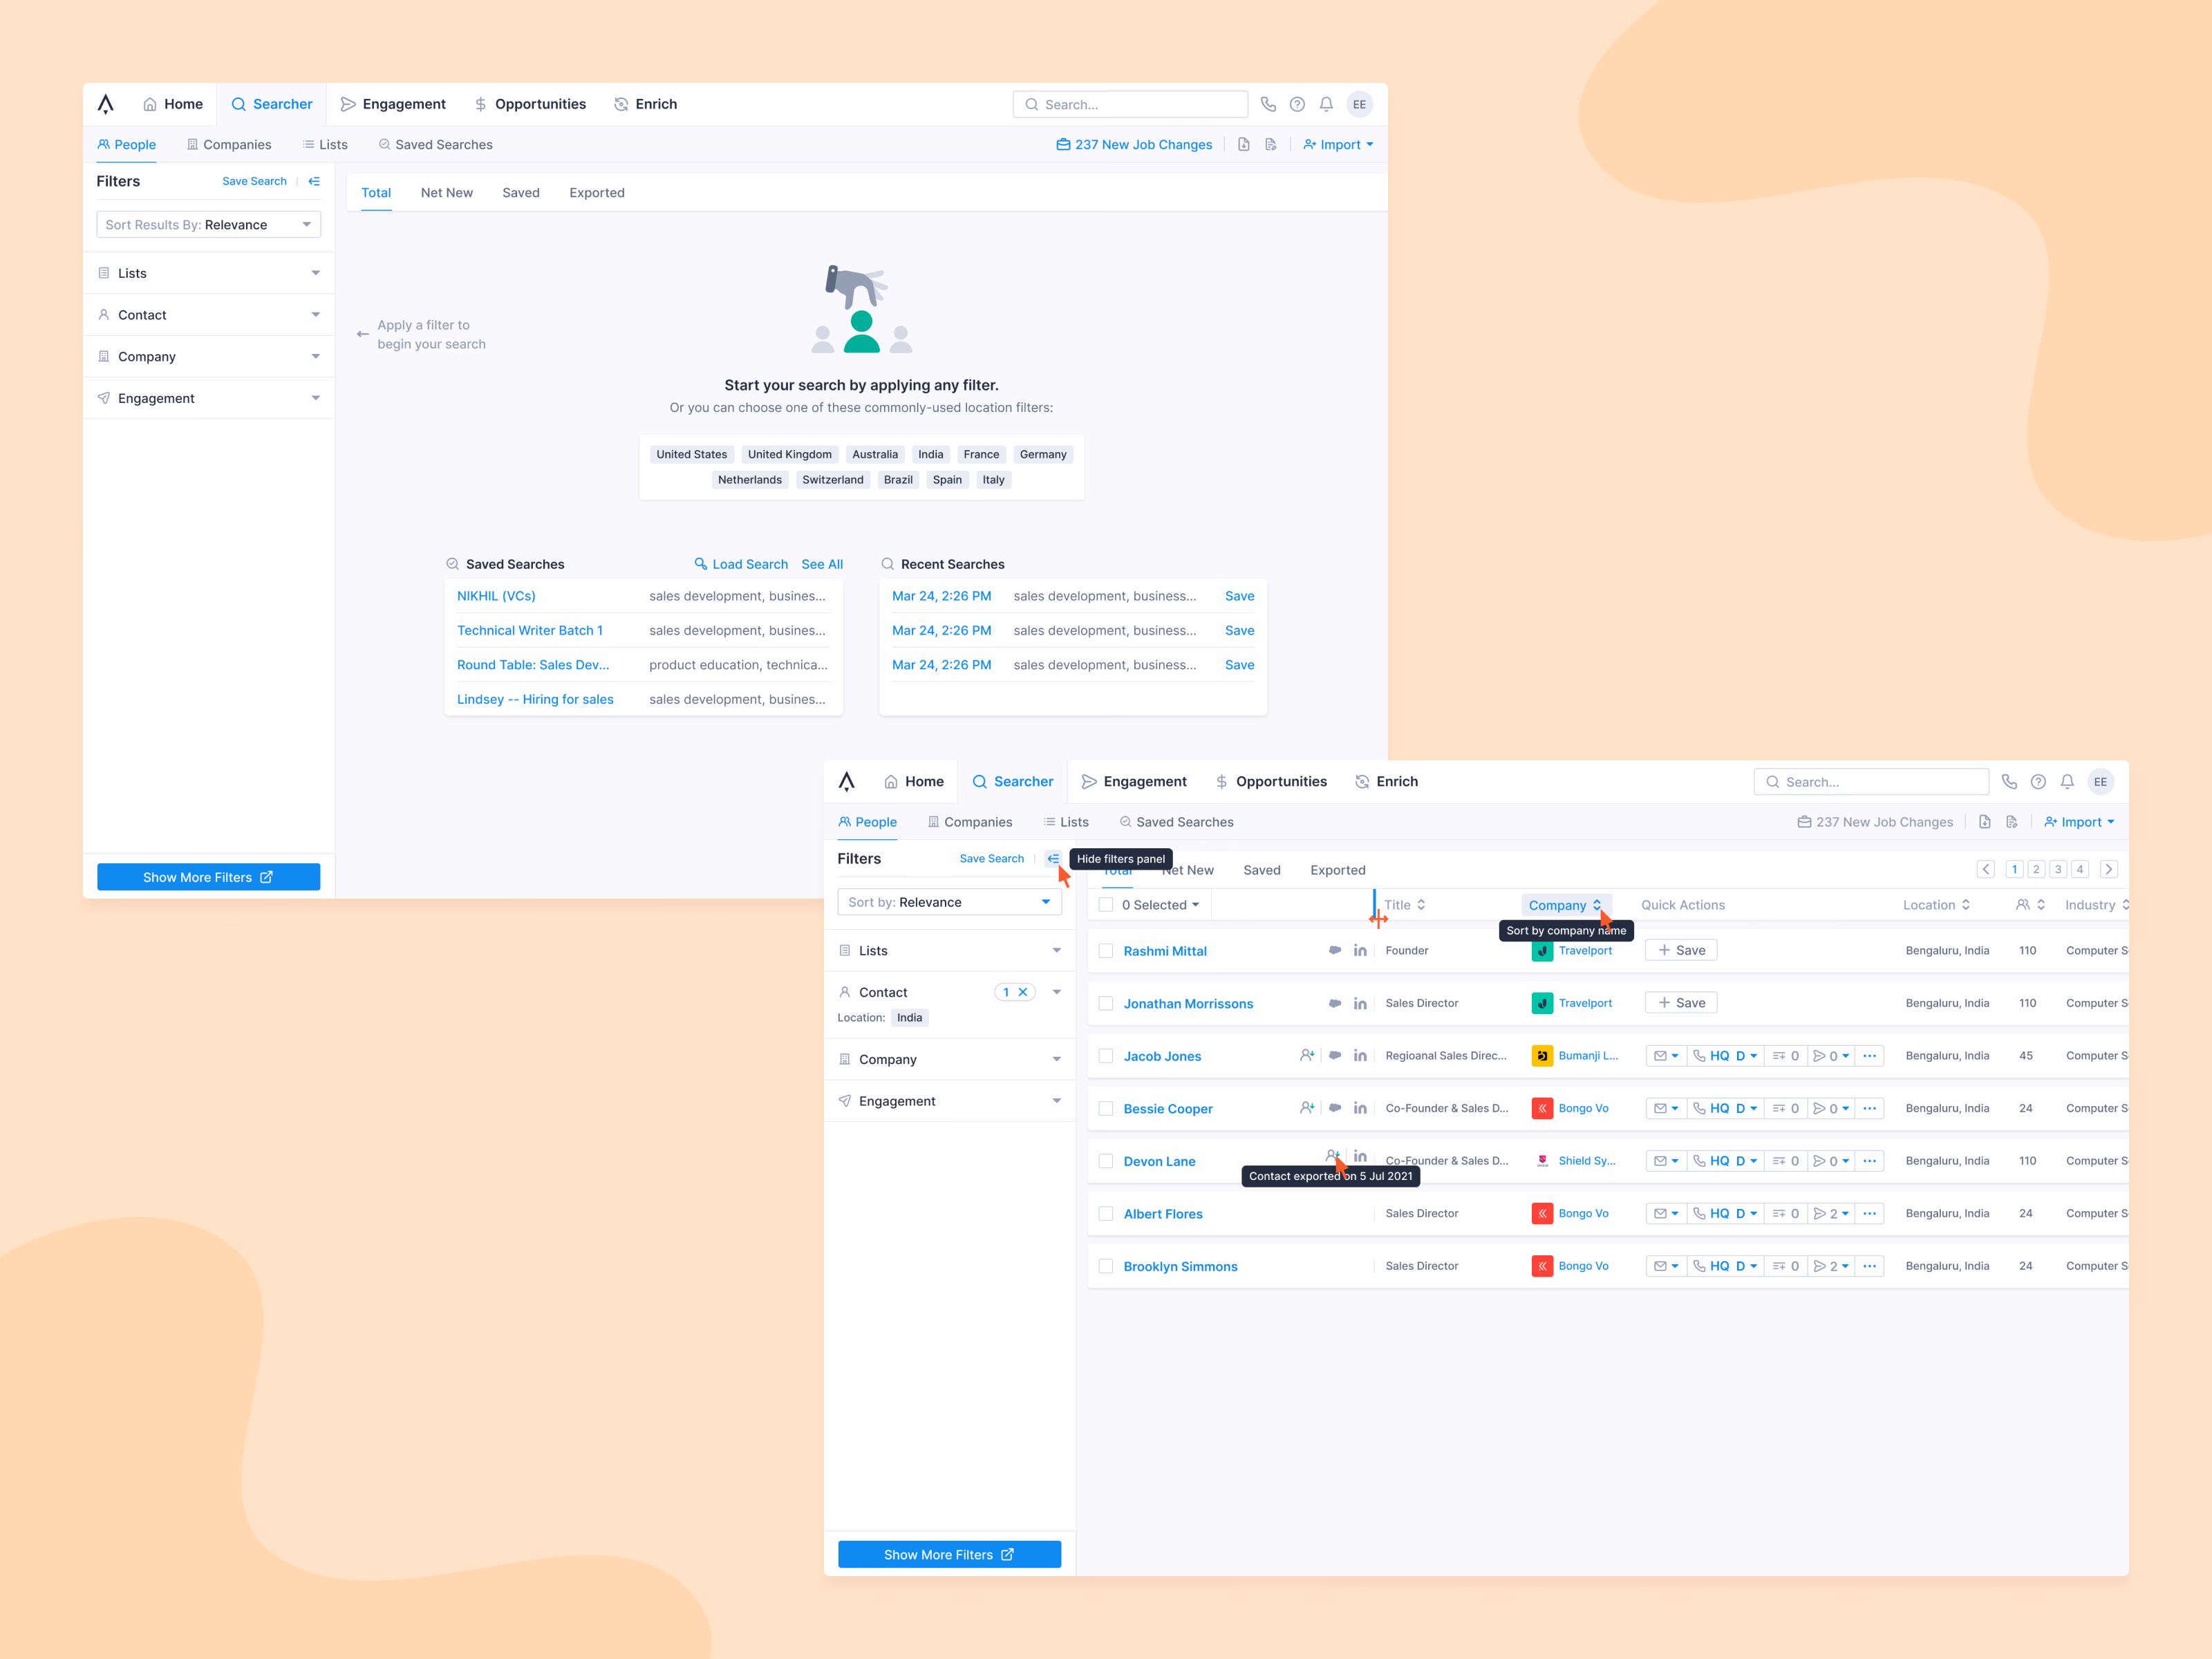Select the Jacob Jones row checkbox

(x=1106, y=1055)
